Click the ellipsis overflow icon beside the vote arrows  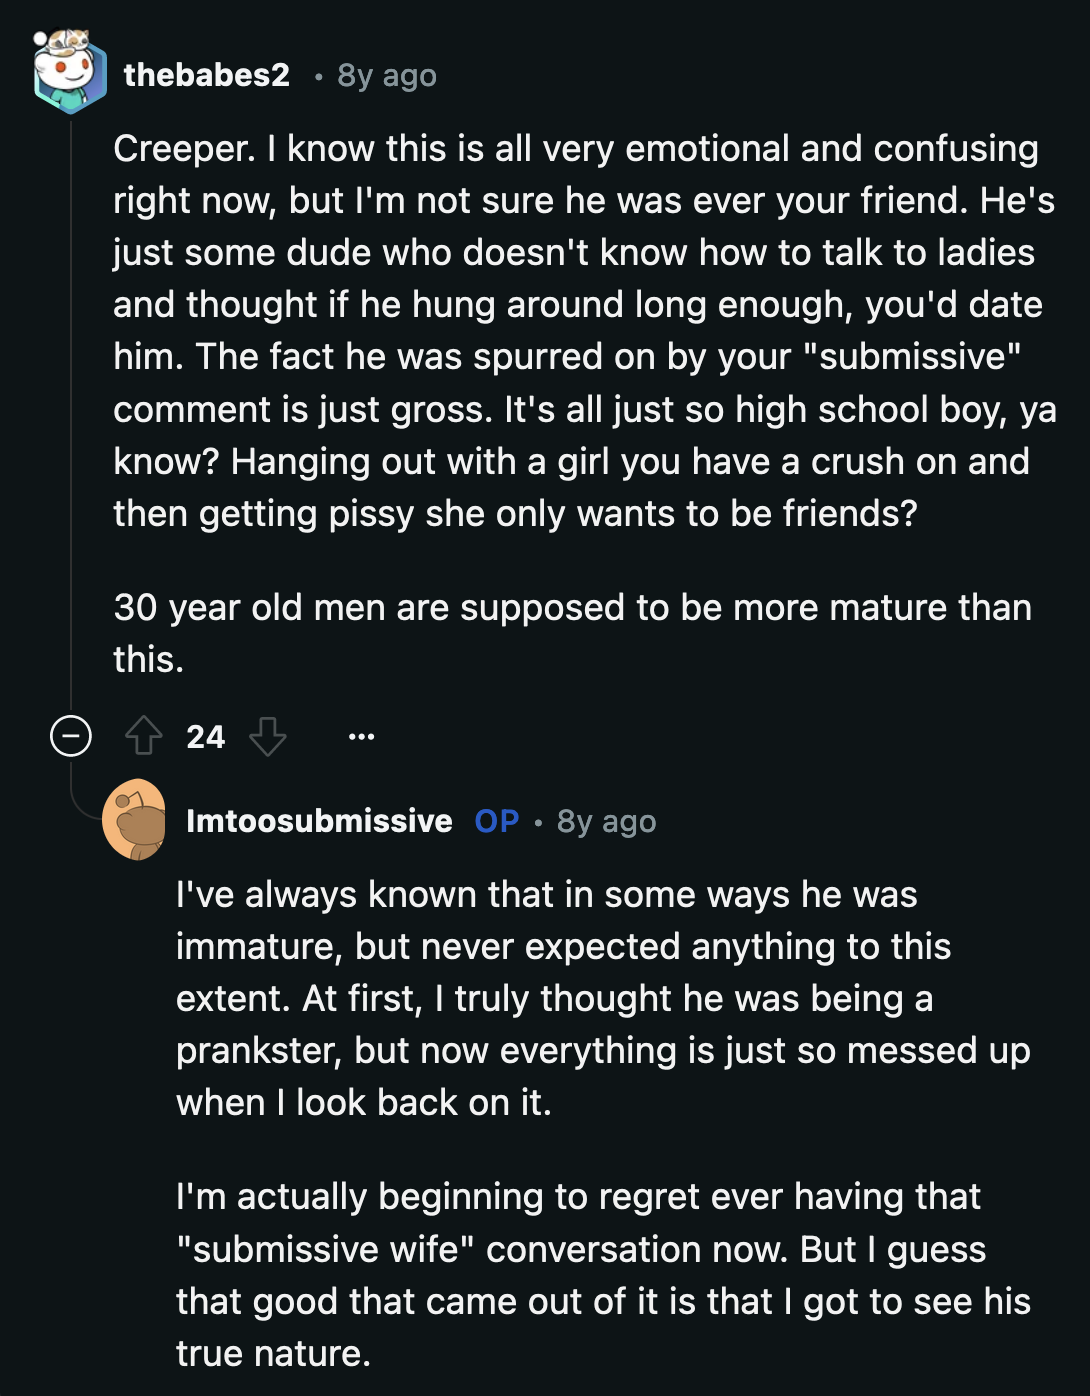tap(362, 737)
